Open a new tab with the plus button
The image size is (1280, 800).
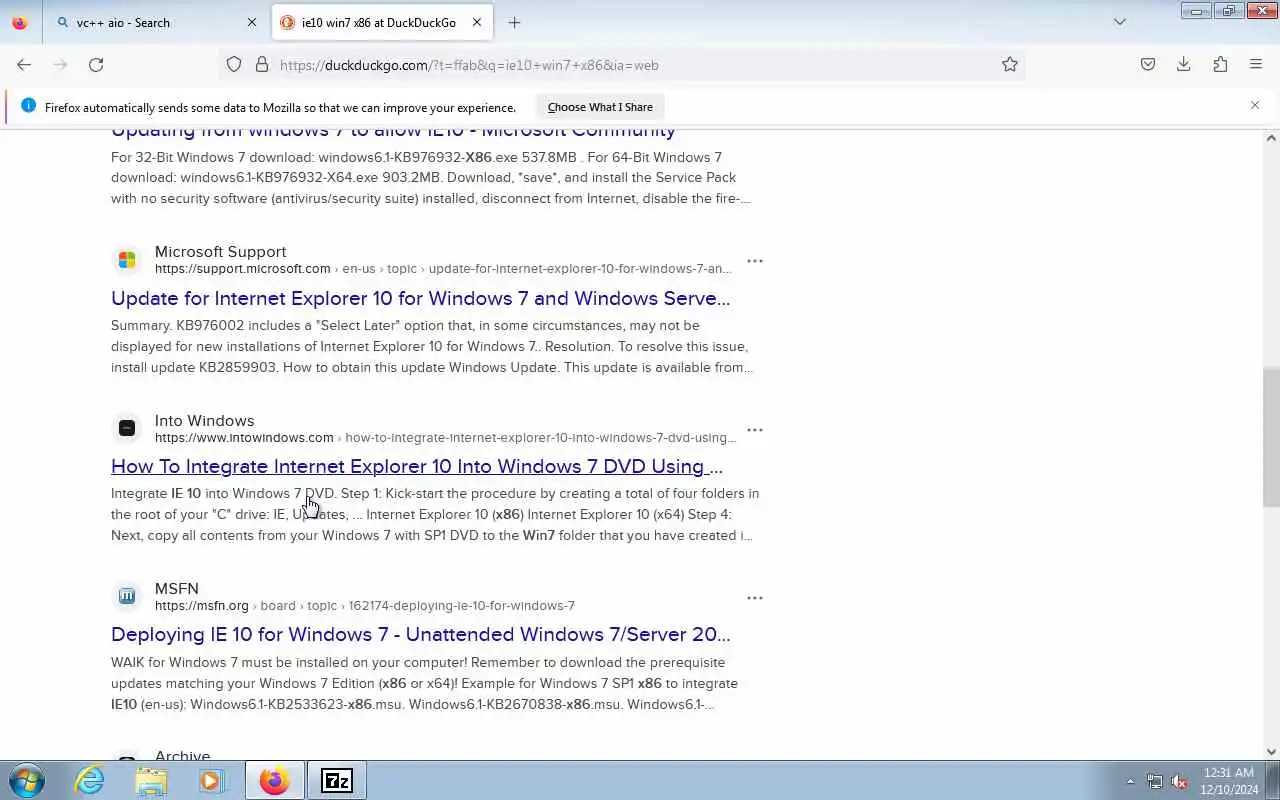[x=514, y=22]
